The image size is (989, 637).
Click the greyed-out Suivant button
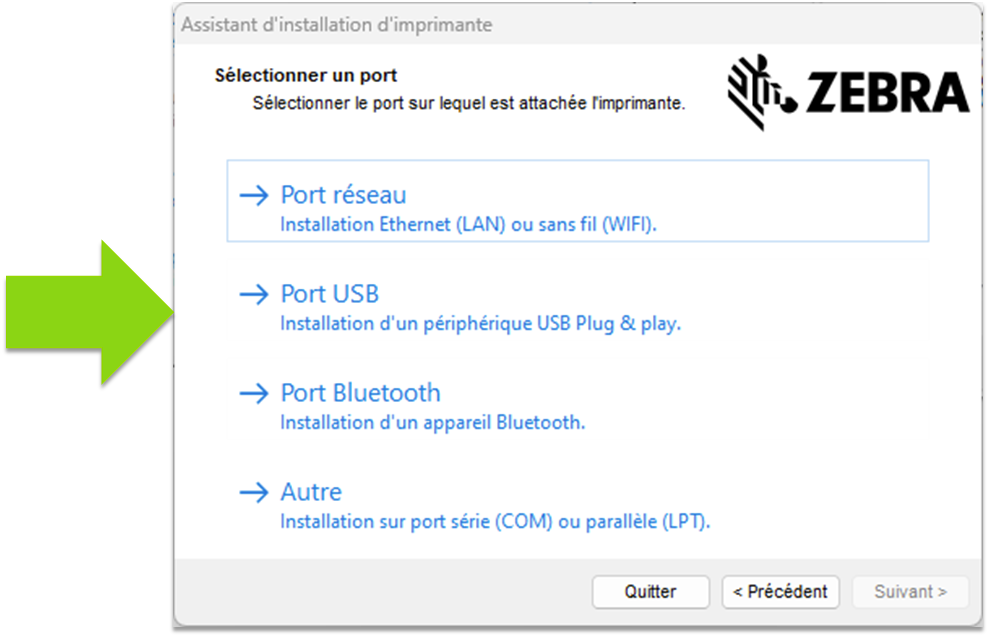[910, 592]
